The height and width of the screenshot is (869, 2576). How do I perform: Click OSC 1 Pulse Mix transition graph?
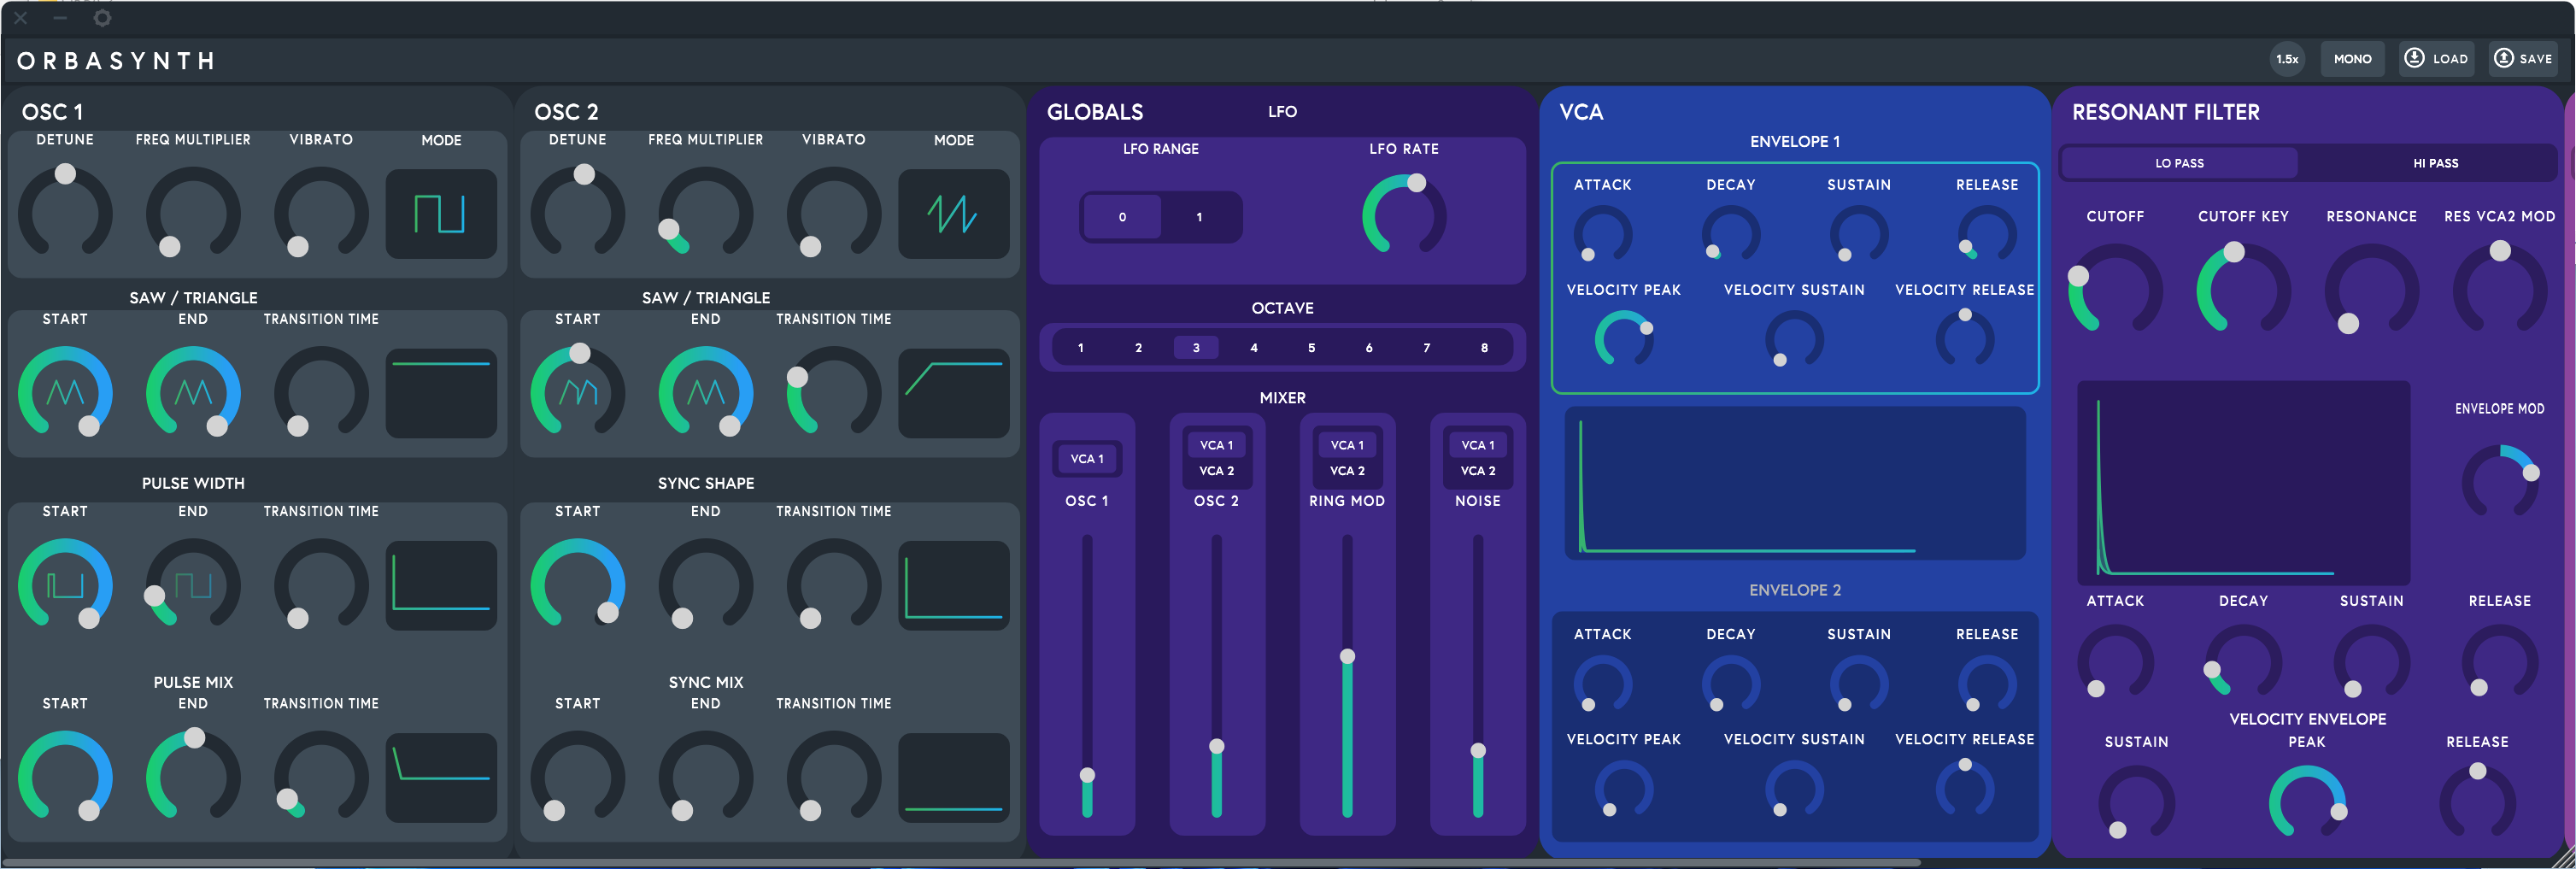(441, 778)
